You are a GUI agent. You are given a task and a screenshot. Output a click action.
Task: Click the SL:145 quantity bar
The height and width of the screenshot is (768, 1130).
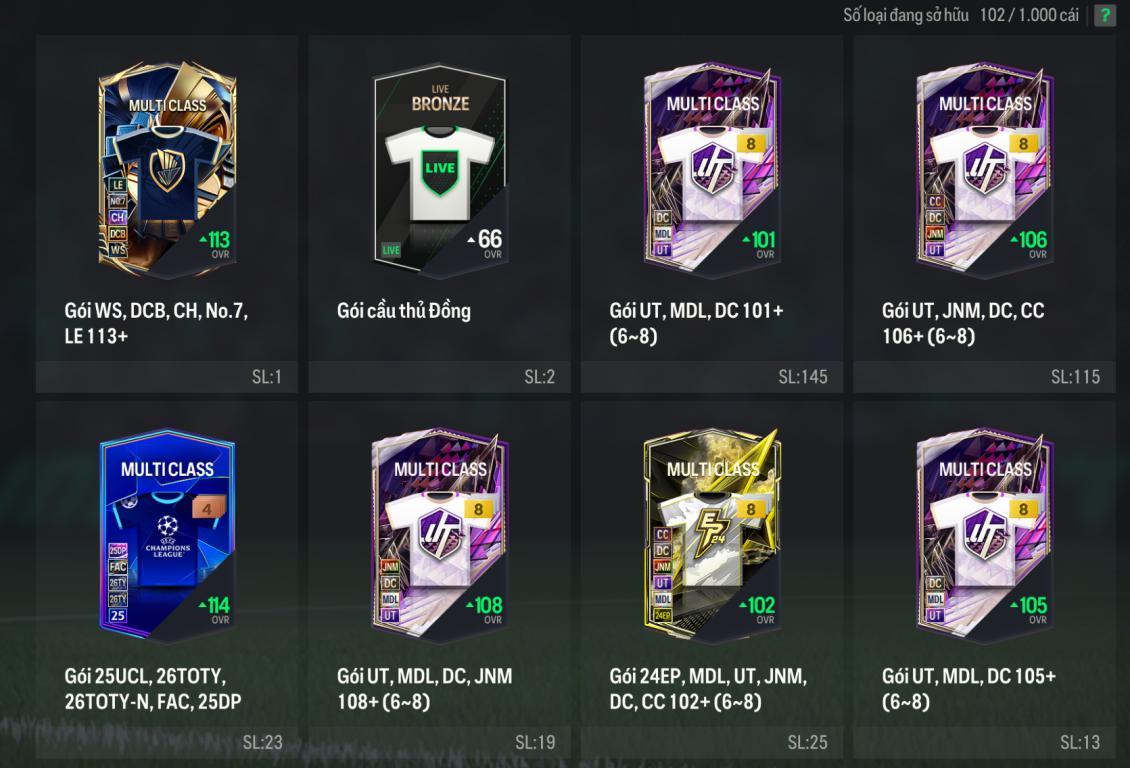tap(712, 377)
